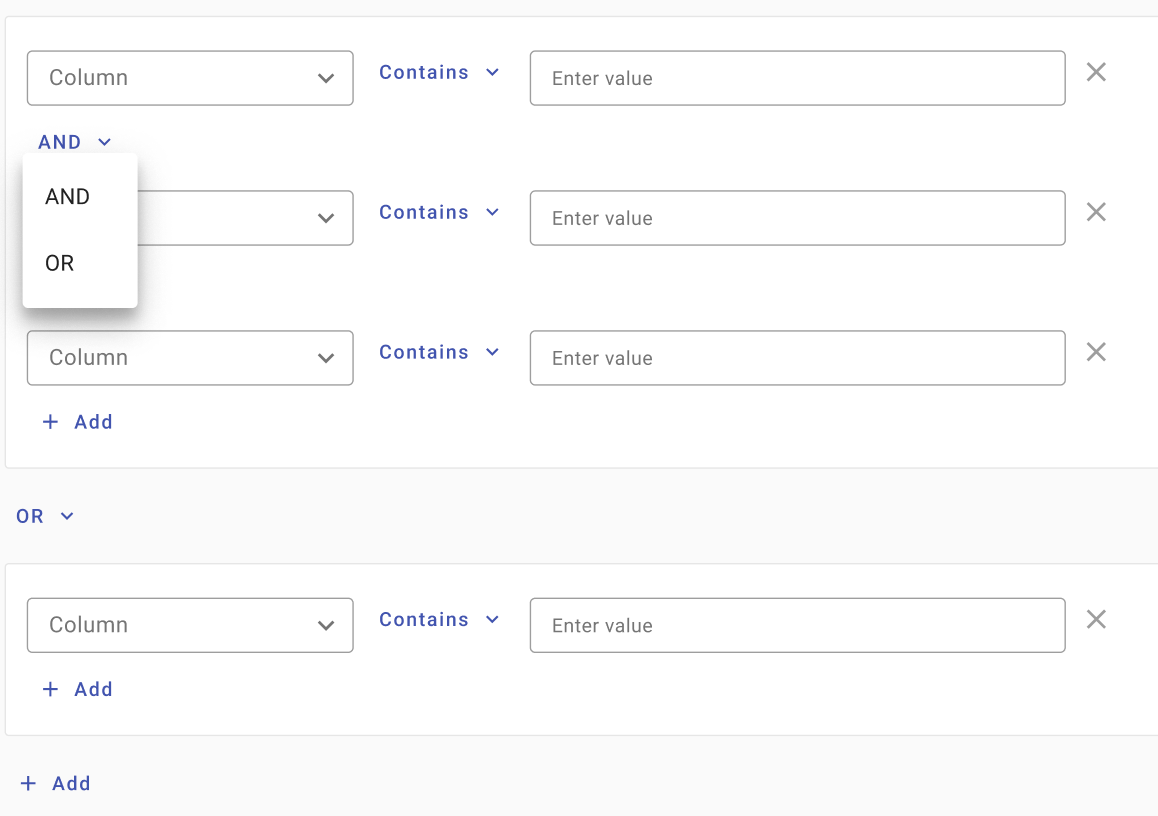Open the first row's Column dropdown
The width and height of the screenshot is (1158, 816).
(x=190, y=78)
